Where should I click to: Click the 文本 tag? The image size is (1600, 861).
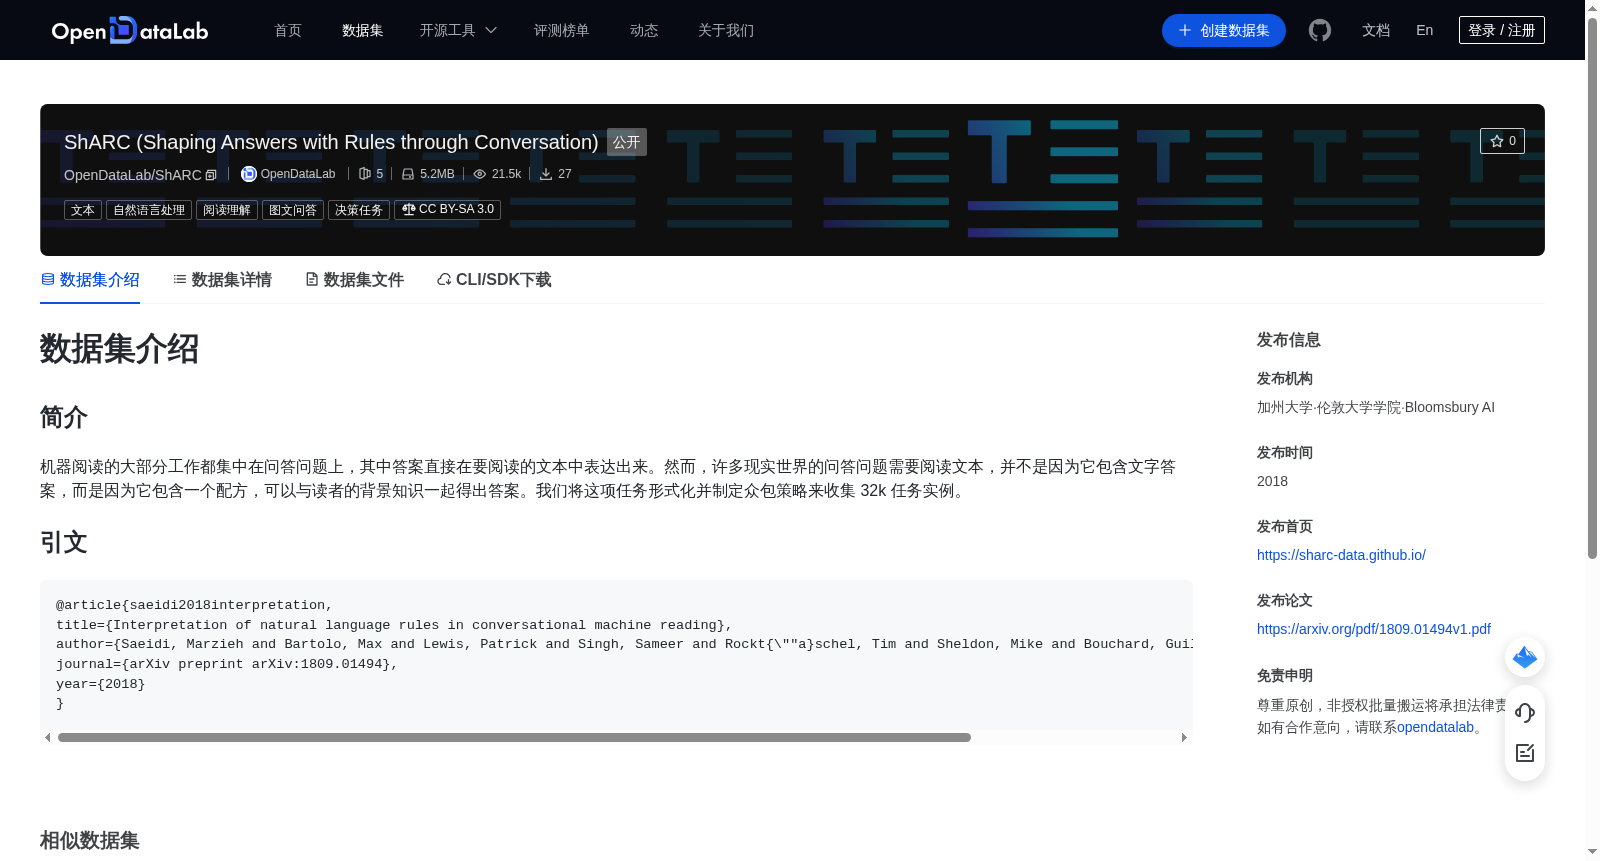click(83, 210)
